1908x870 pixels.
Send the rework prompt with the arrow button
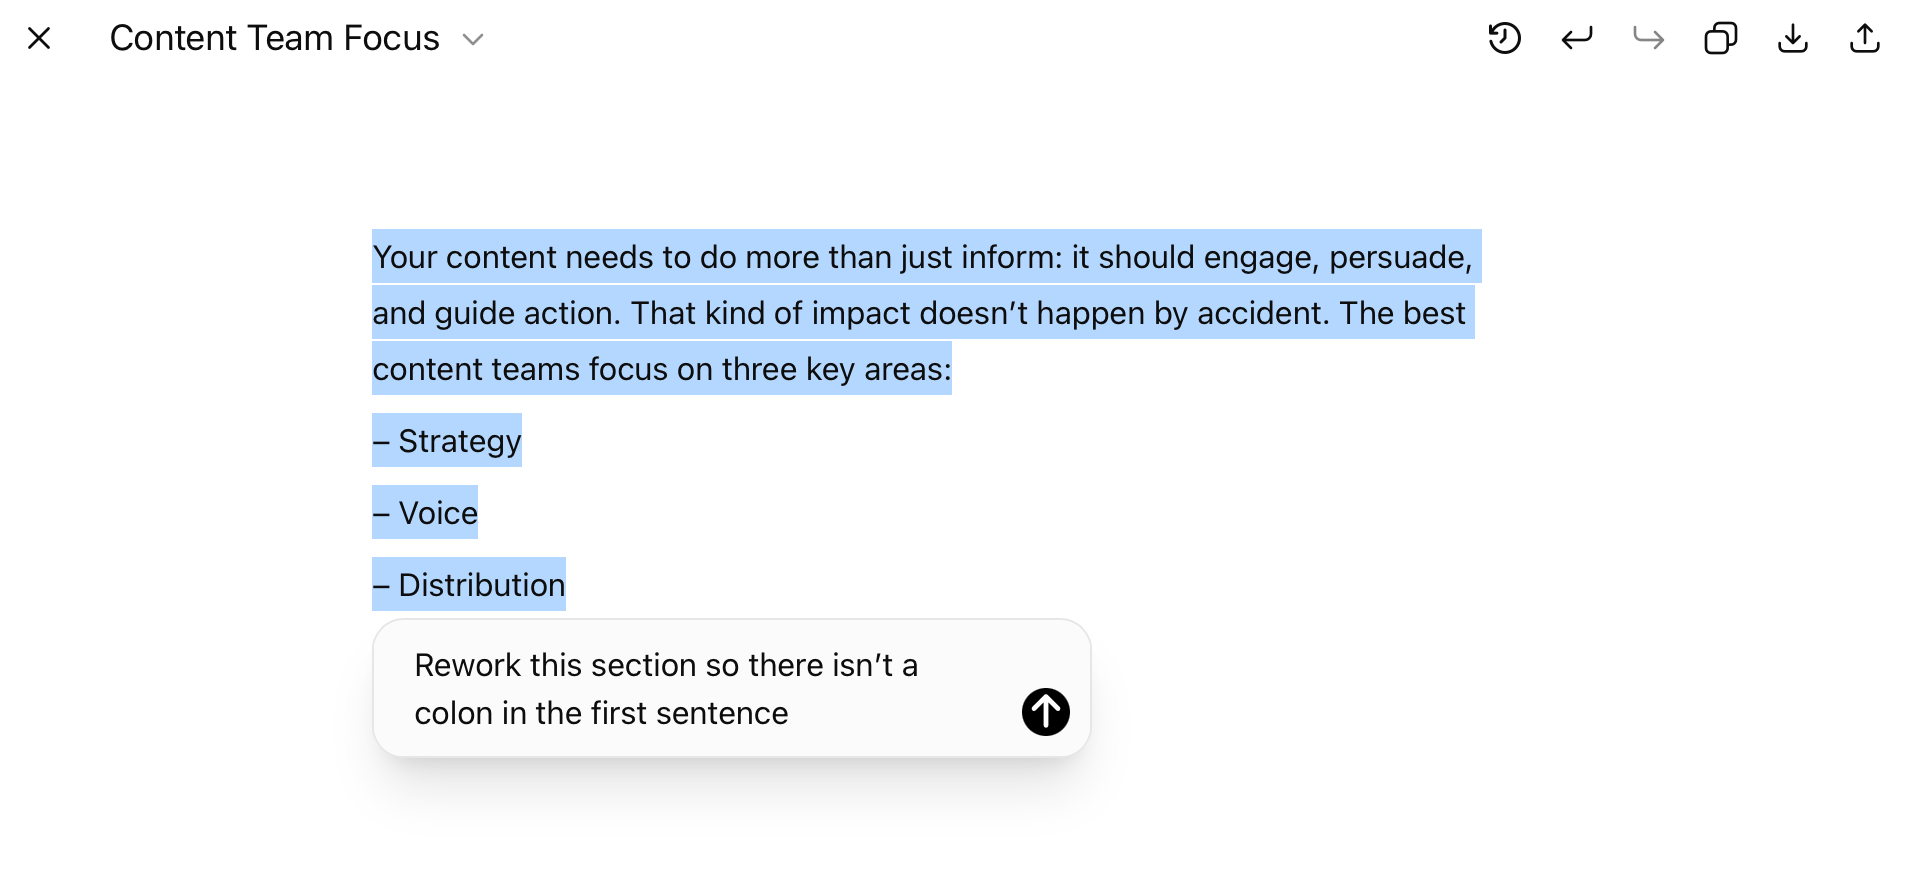click(x=1046, y=712)
